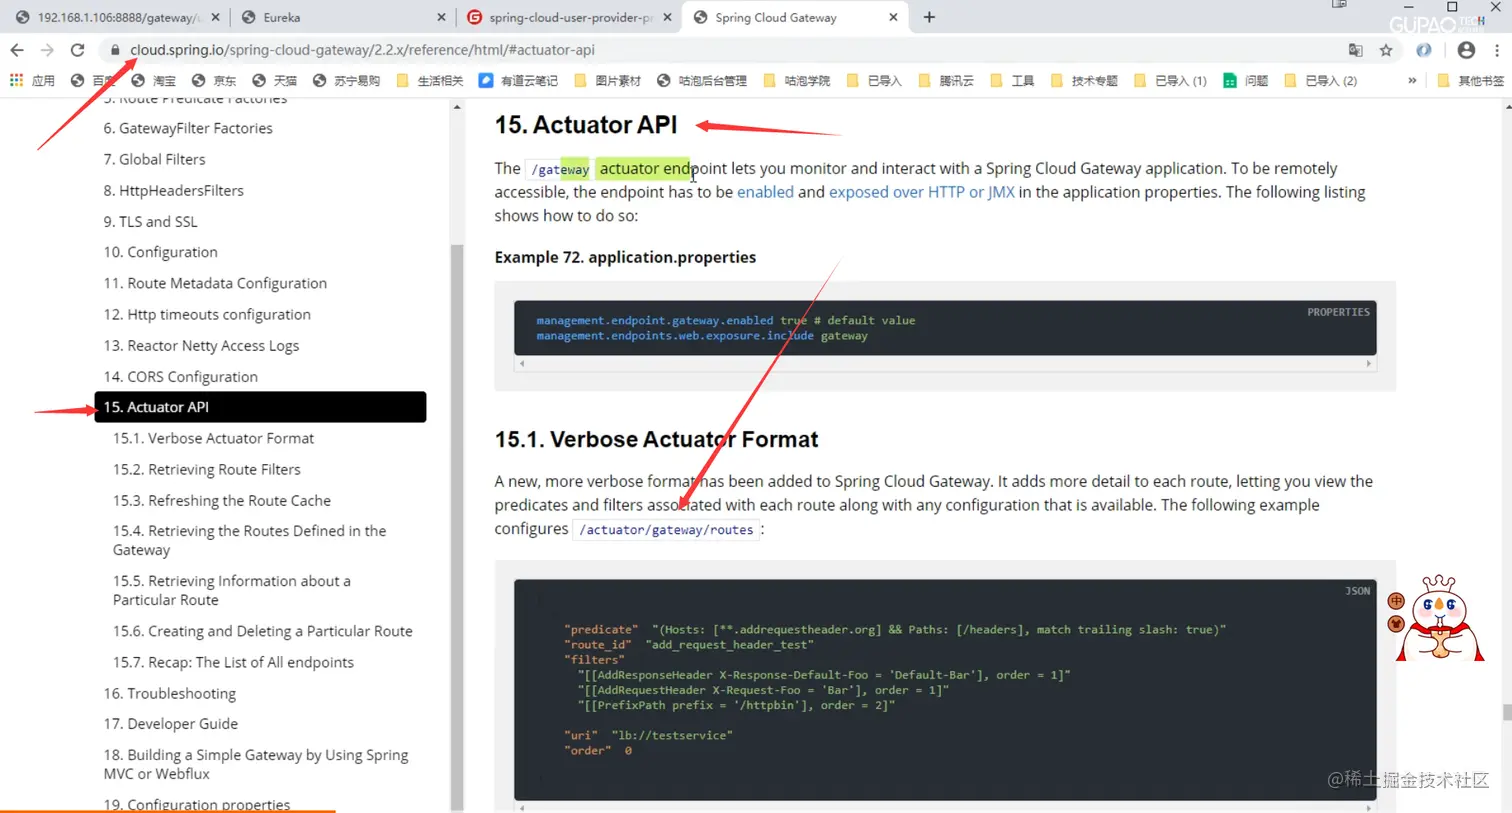
Task: Show hidden bookmarks via overflow chevron
Action: (x=1412, y=81)
